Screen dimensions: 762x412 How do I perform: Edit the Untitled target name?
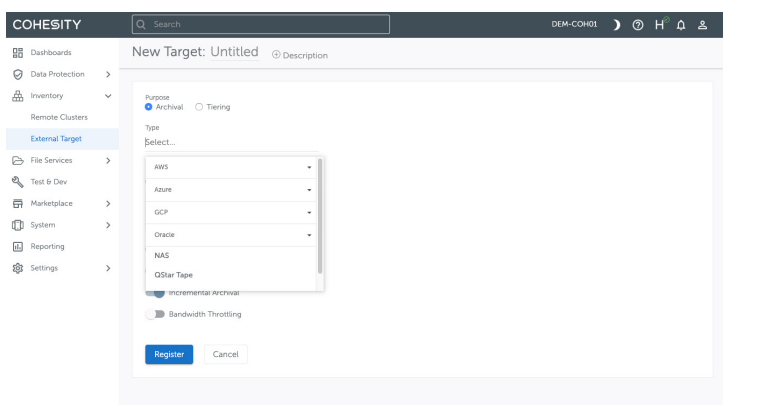pos(234,52)
